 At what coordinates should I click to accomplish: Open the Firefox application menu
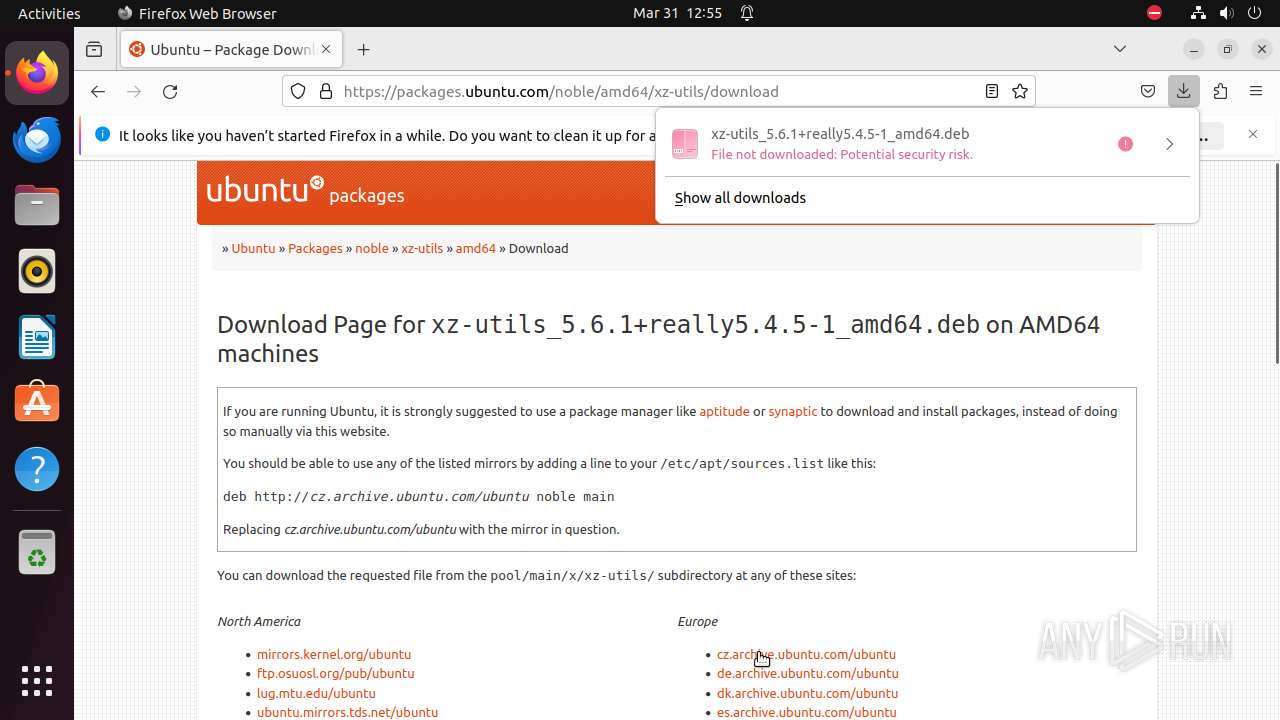(1256, 91)
